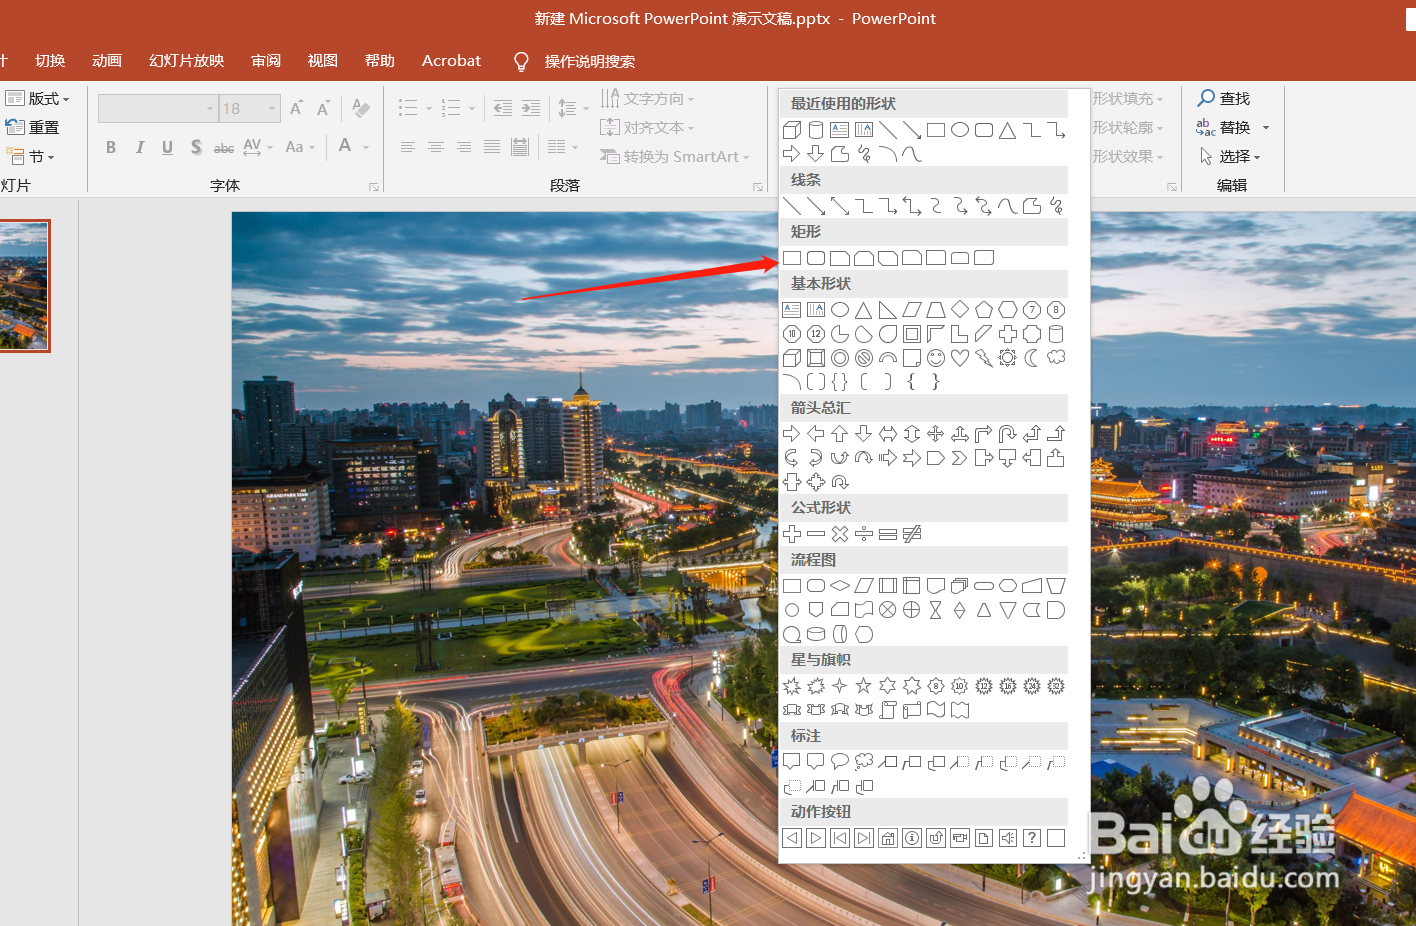Screen dimensions: 1416x926
Task: Select the wave flag shape
Action: pos(936,710)
